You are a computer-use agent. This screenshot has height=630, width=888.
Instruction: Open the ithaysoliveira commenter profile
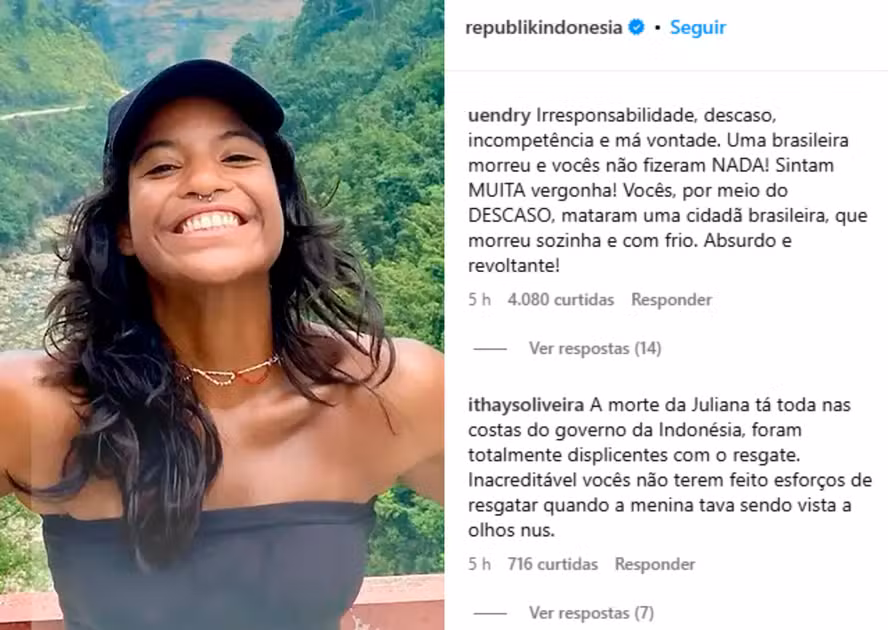click(526, 406)
